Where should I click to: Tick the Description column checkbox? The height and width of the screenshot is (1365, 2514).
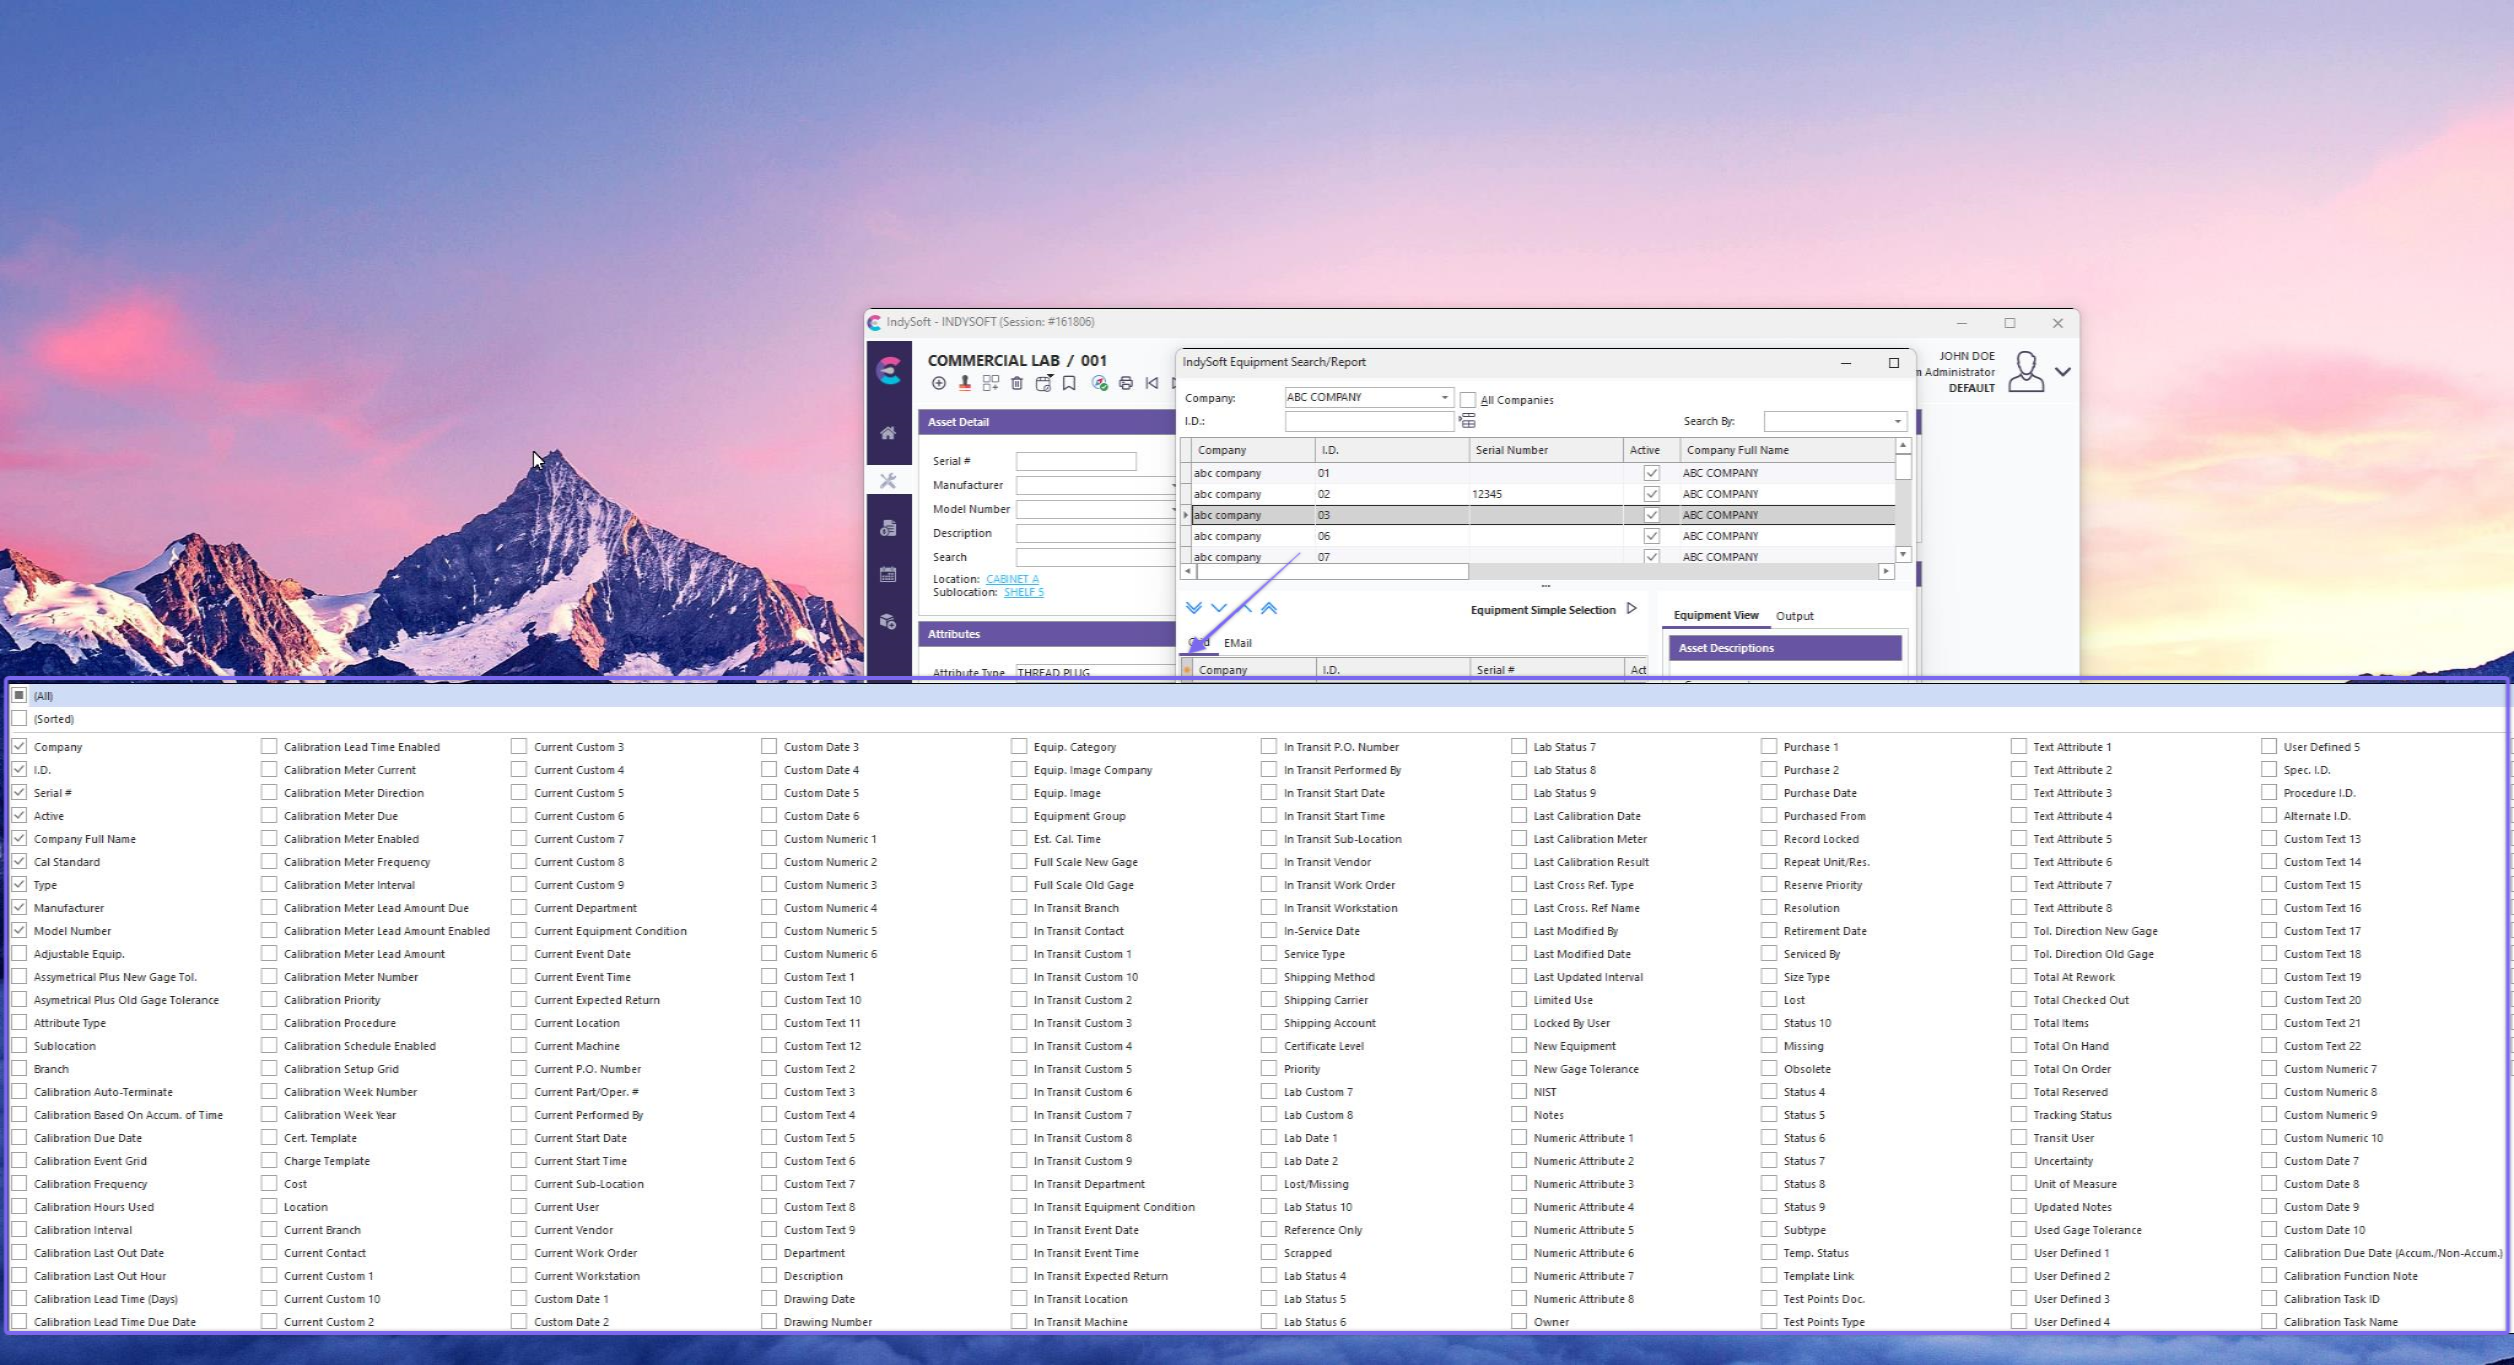[x=769, y=1275]
